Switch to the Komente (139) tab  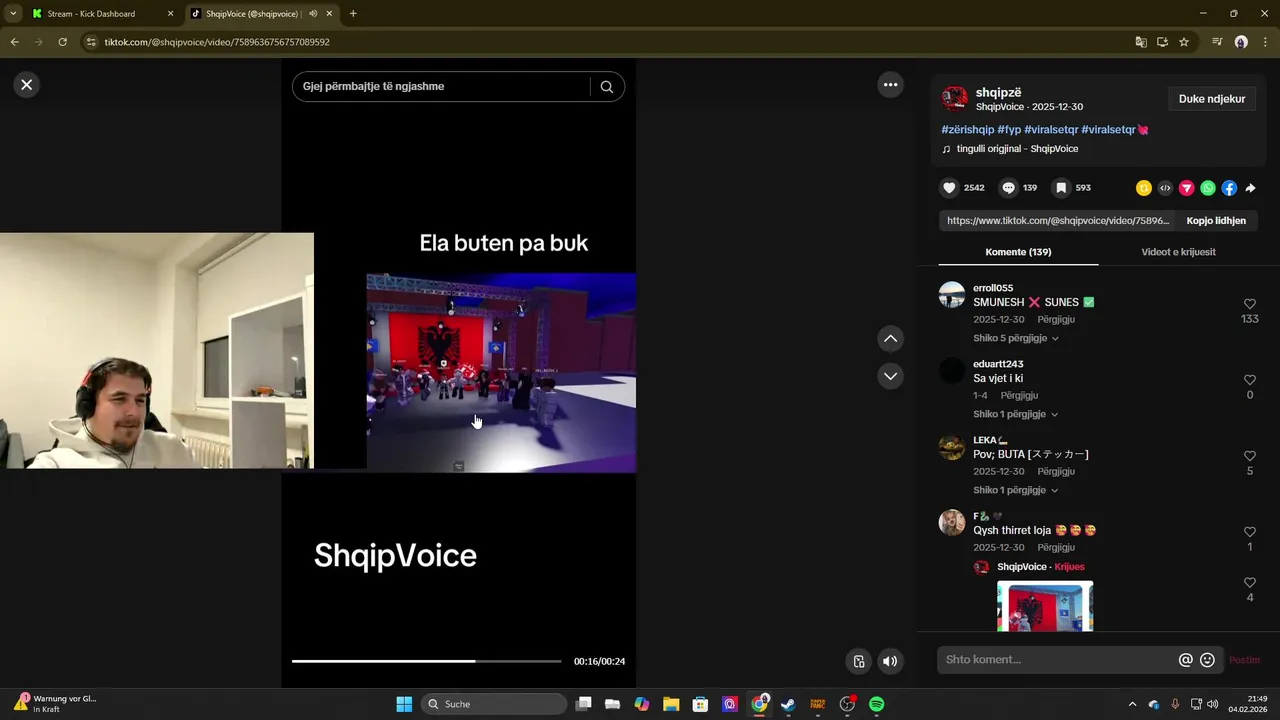click(x=1018, y=252)
